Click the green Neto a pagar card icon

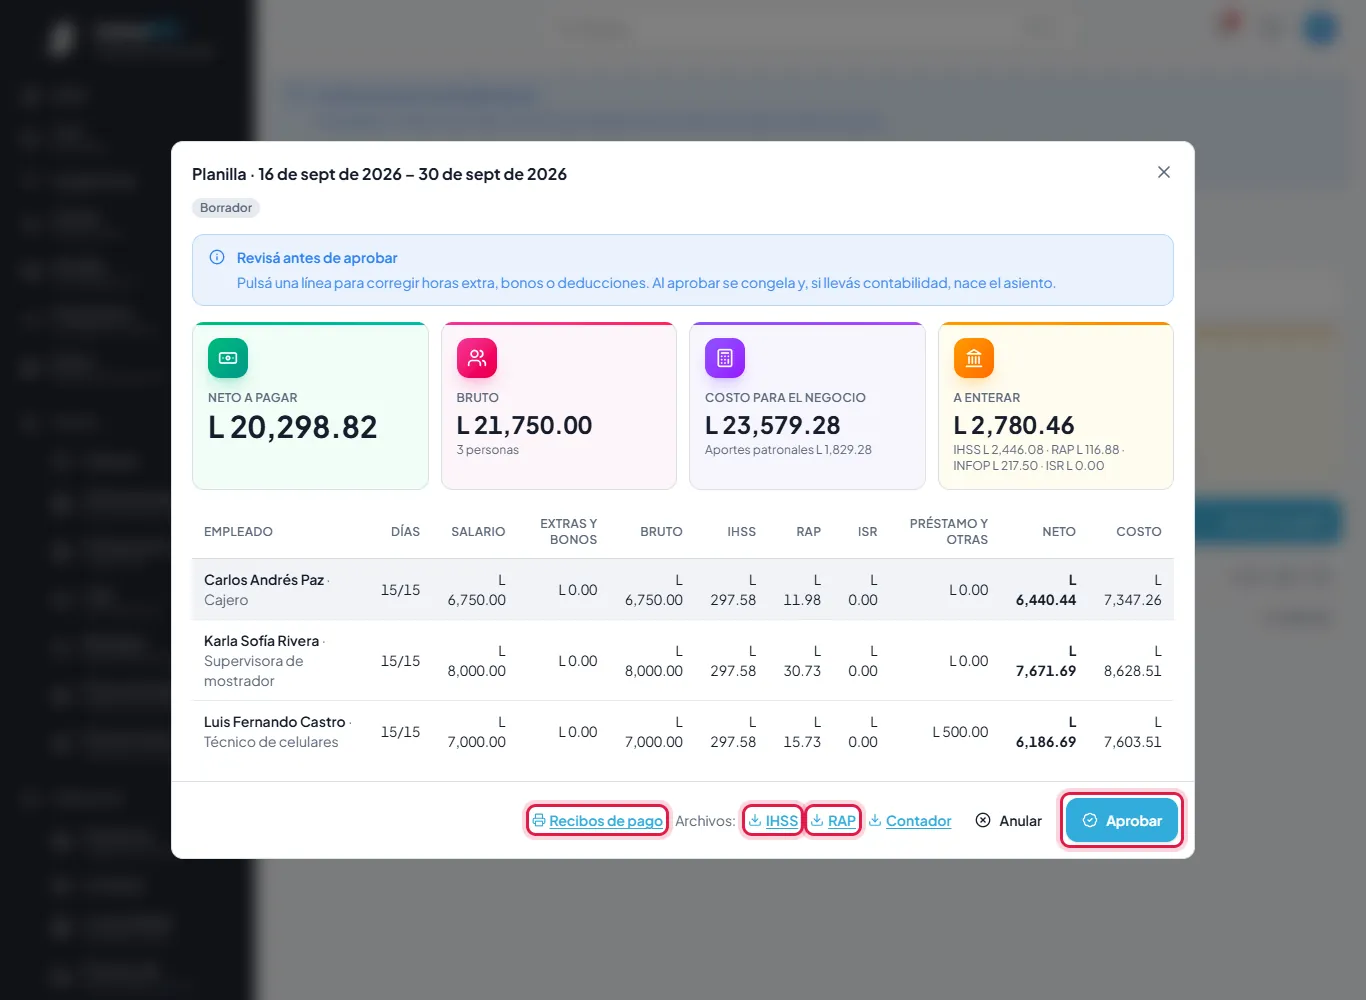[x=228, y=358]
